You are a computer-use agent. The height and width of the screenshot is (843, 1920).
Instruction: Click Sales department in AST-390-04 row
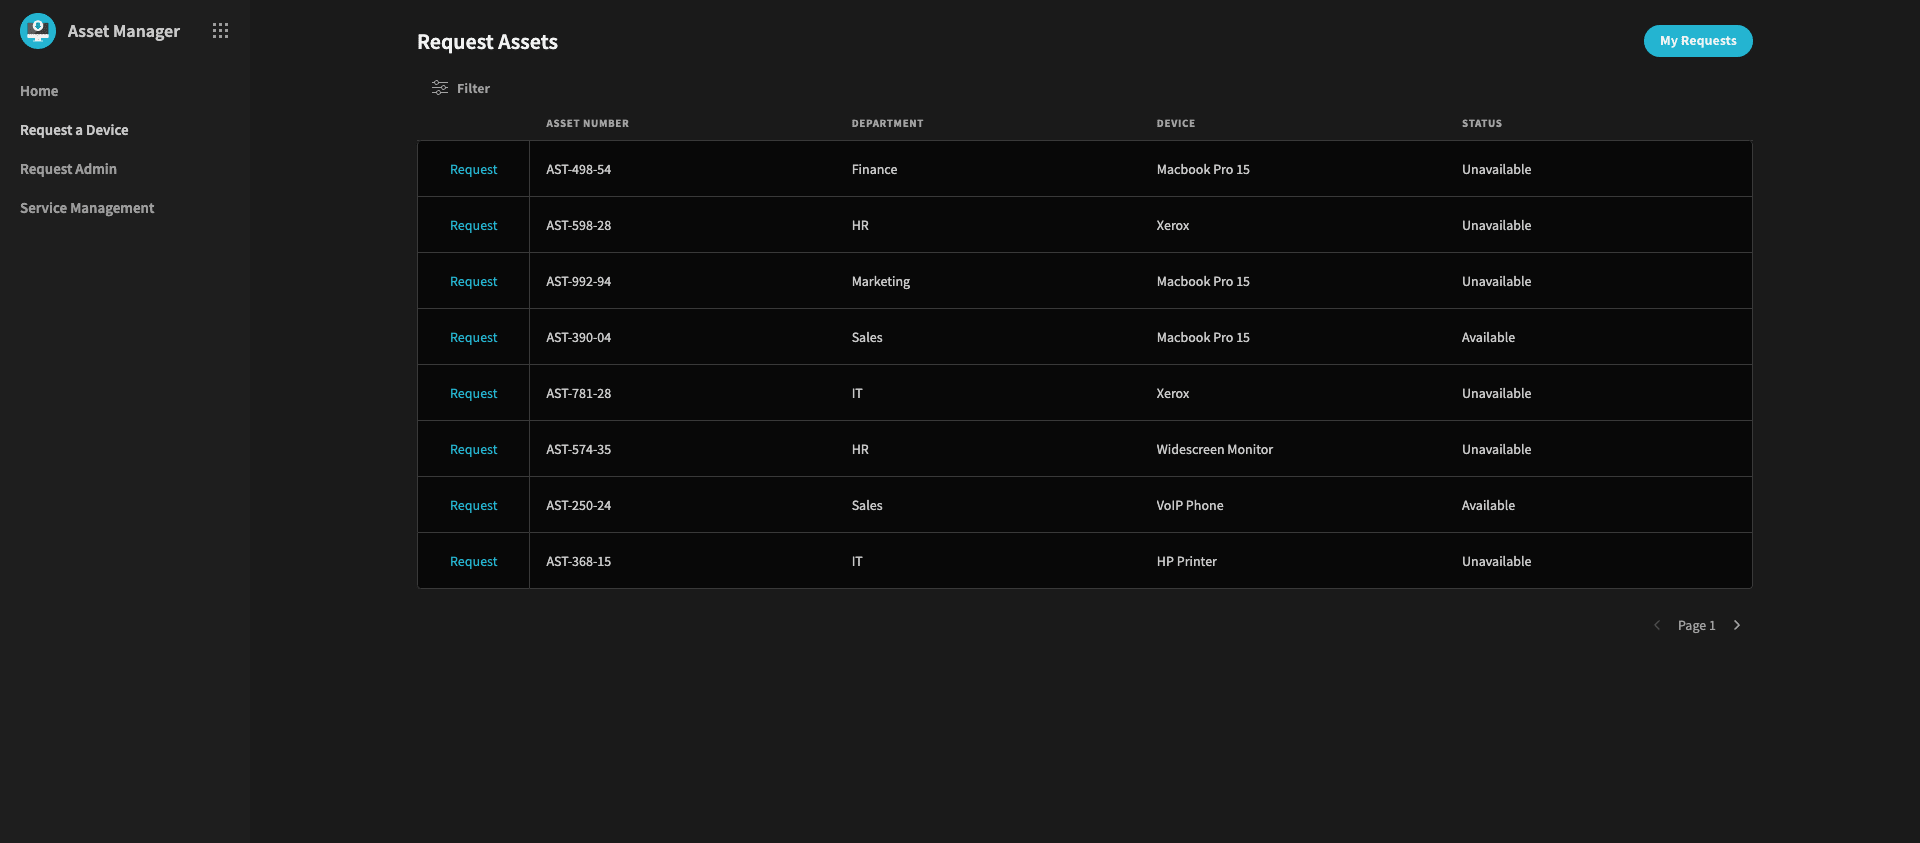click(x=867, y=337)
